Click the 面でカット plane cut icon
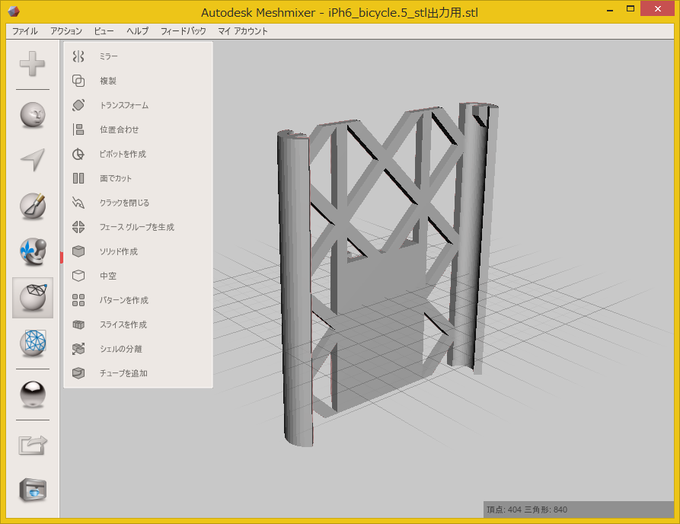This screenshot has height=524, width=680. point(78,178)
